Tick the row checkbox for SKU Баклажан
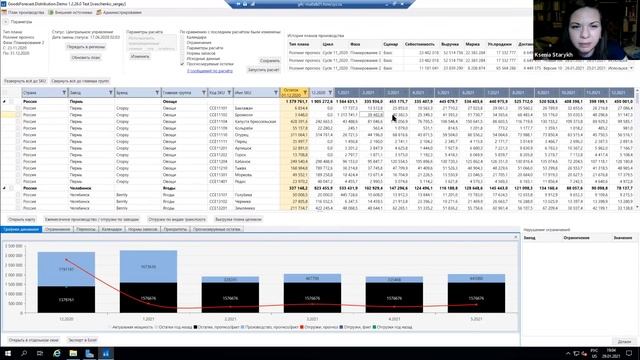 [x=18, y=108]
